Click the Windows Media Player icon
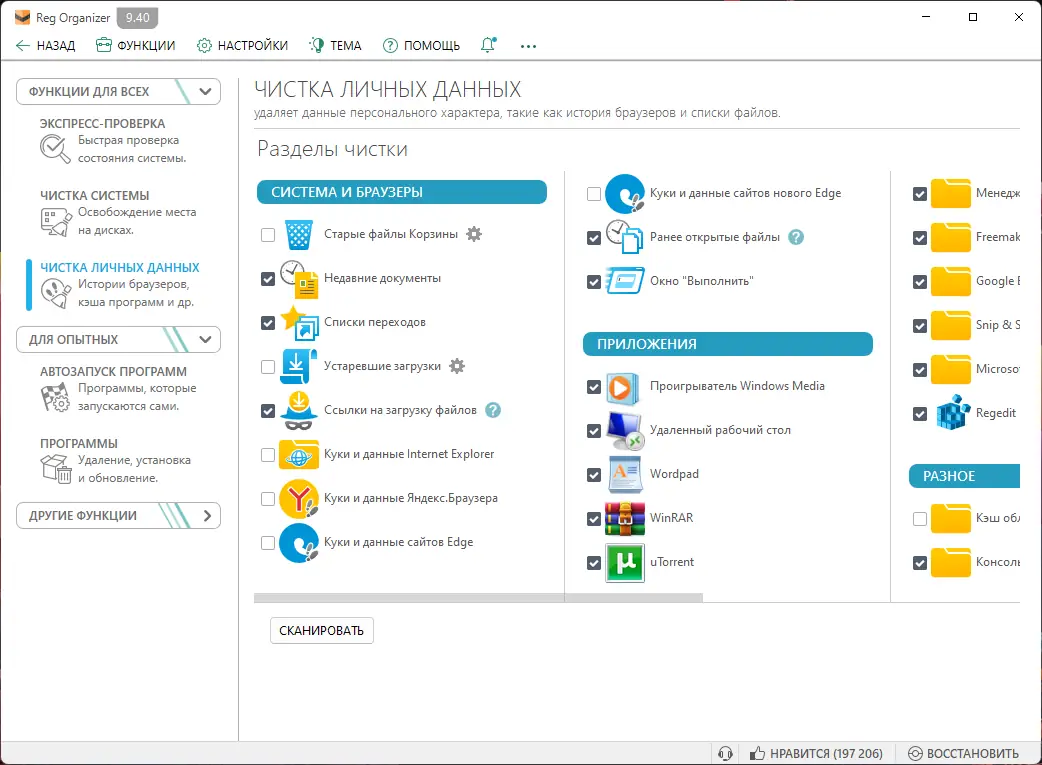The width and height of the screenshot is (1042, 765). pyautogui.click(x=623, y=387)
